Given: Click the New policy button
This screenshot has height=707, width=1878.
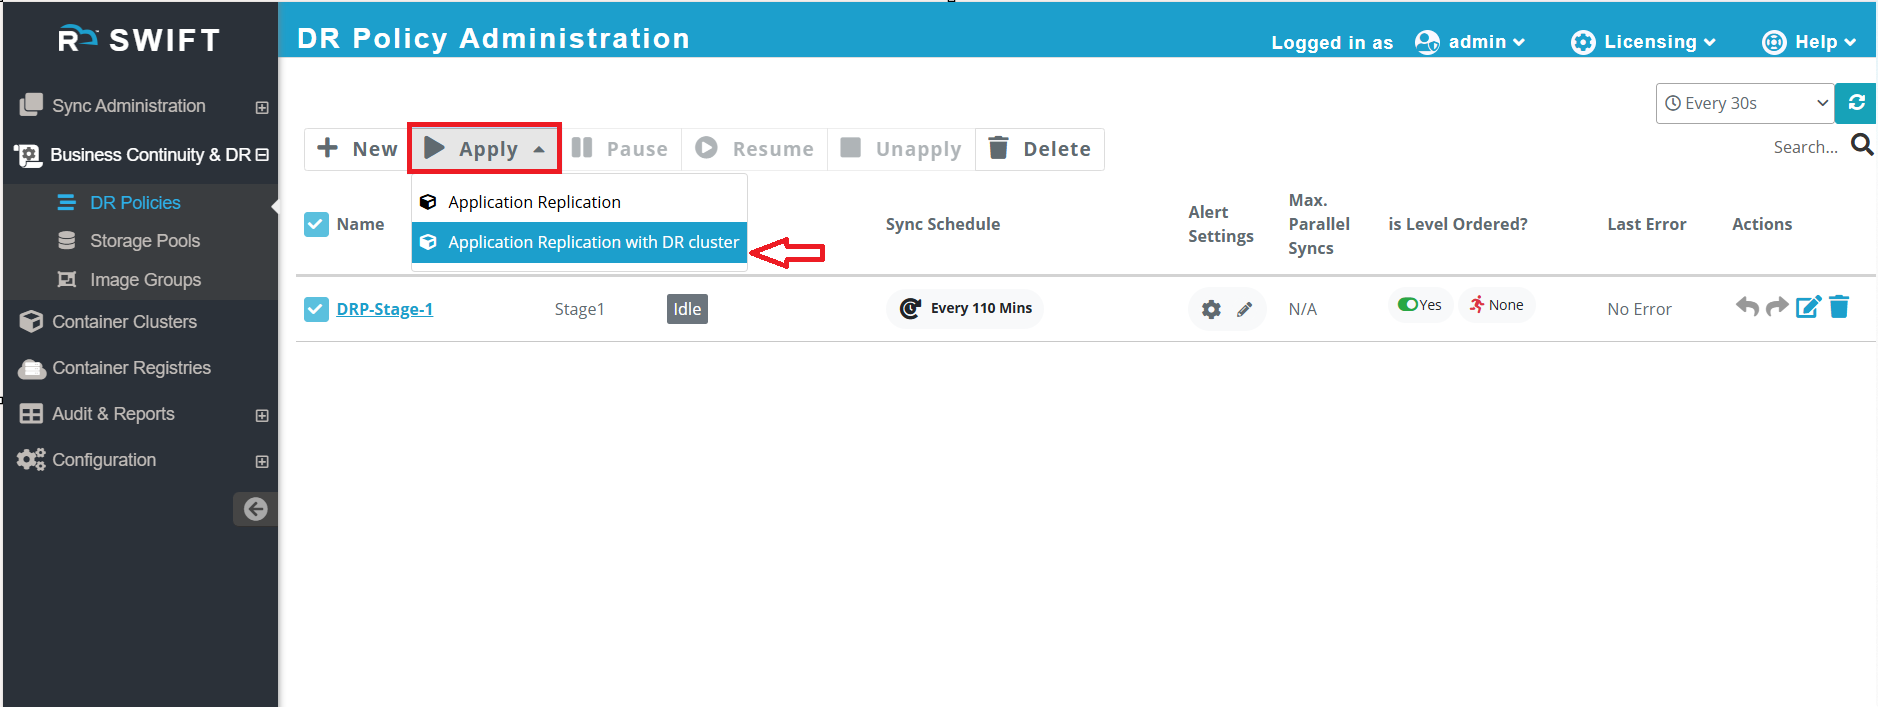Looking at the screenshot, I should click(x=357, y=149).
